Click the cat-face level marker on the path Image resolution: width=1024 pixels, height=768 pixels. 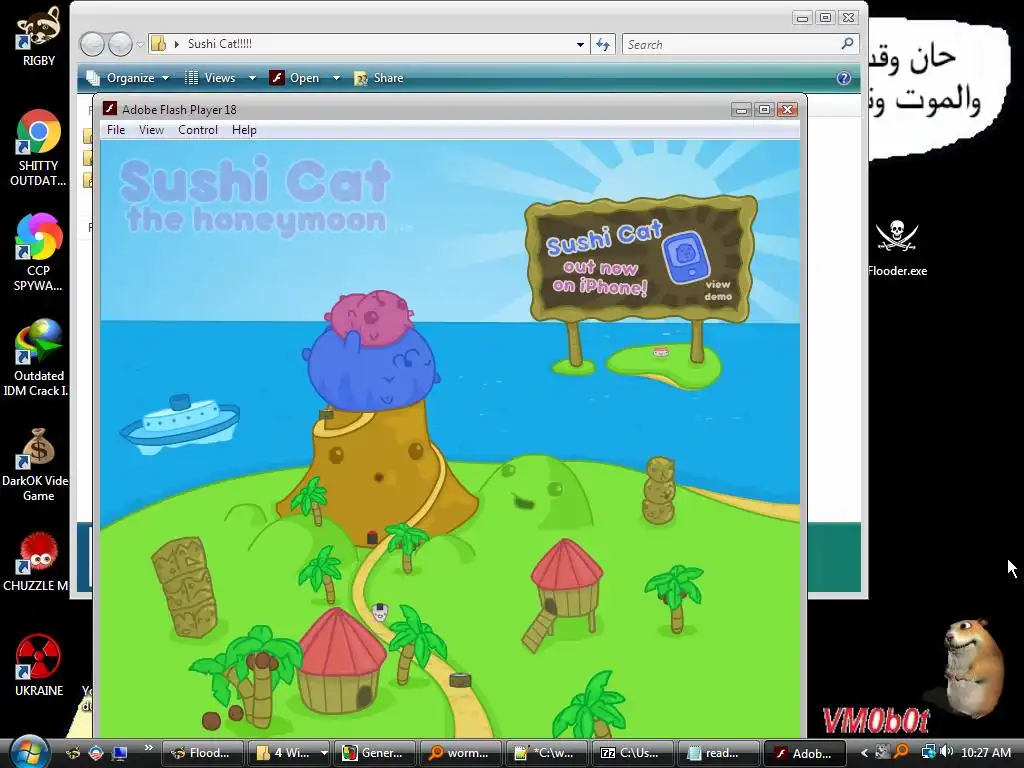click(x=380, y=612)
